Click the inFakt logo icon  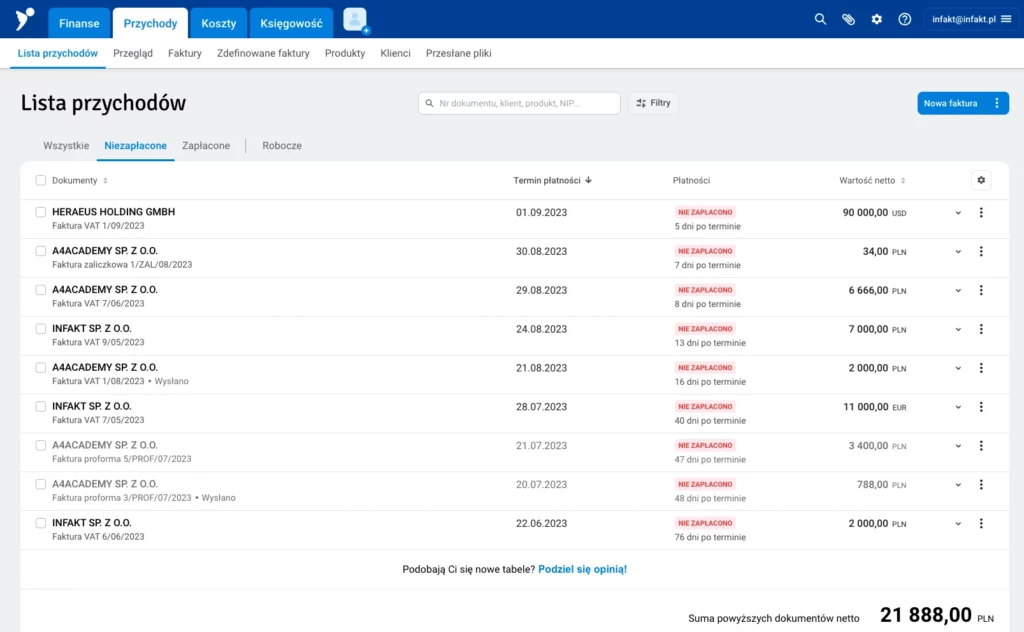24,19
